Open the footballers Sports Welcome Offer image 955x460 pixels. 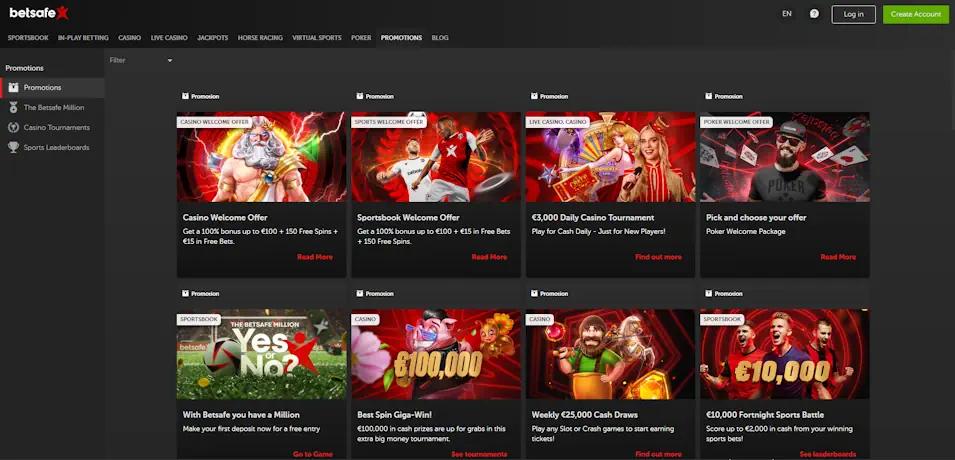[436, 157]
